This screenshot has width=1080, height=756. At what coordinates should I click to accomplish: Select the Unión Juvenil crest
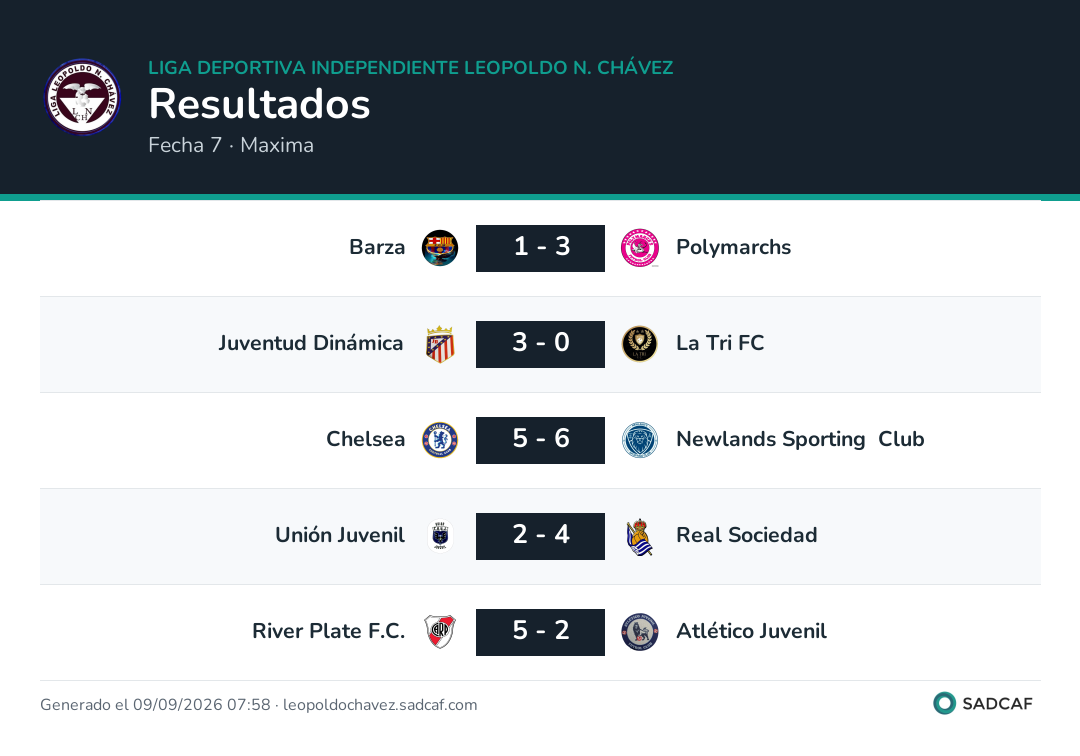tap(440, 536)
